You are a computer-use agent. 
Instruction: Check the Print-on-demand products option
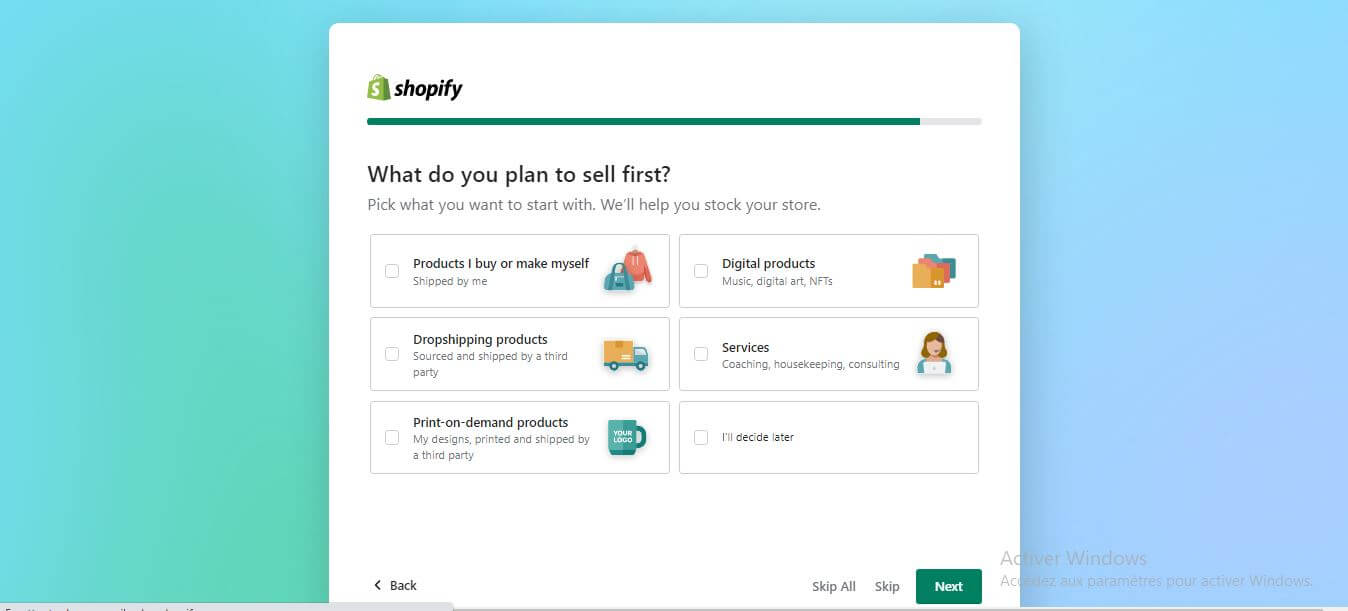pyautogui.click(x=392, y=437)
